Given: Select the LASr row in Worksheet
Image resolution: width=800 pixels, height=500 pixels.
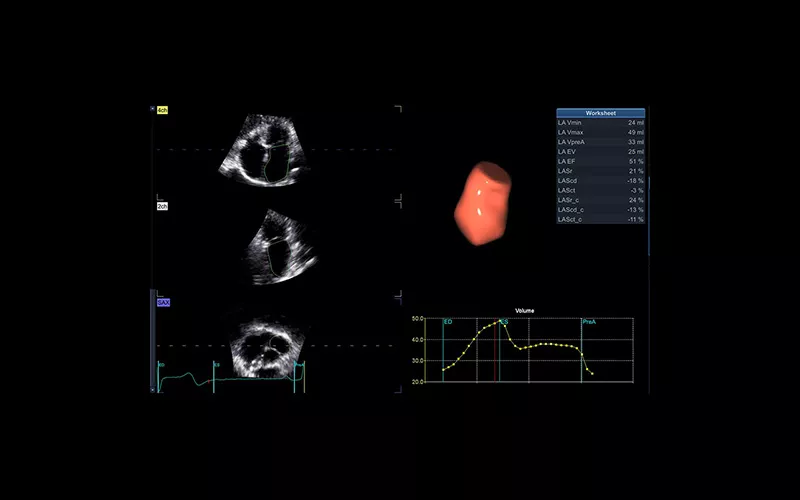Looking at the screenshot, I should (601, 171).
